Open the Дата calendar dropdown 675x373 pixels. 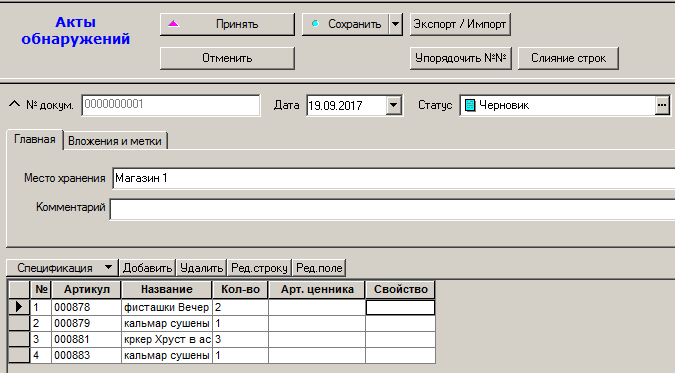click(x=394, y=106)
